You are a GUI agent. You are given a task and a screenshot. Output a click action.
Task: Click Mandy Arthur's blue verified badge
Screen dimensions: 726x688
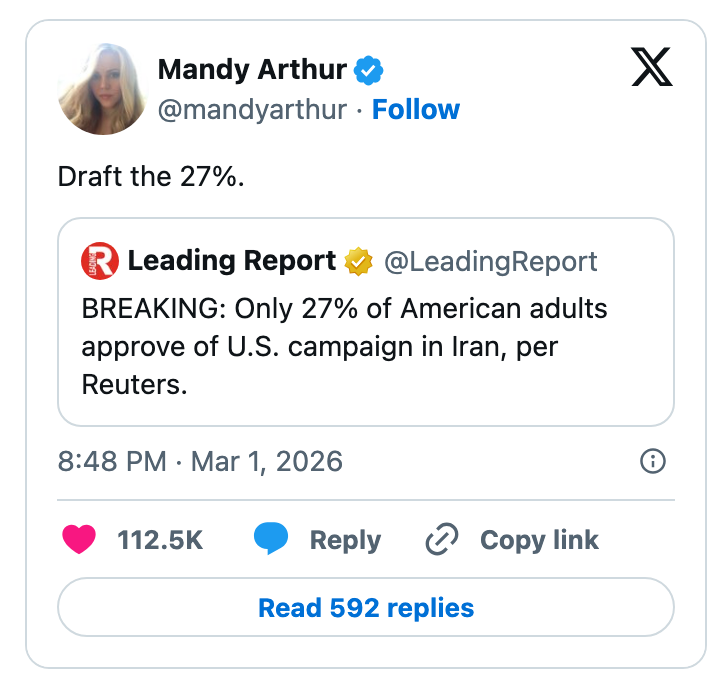(369, 70)
